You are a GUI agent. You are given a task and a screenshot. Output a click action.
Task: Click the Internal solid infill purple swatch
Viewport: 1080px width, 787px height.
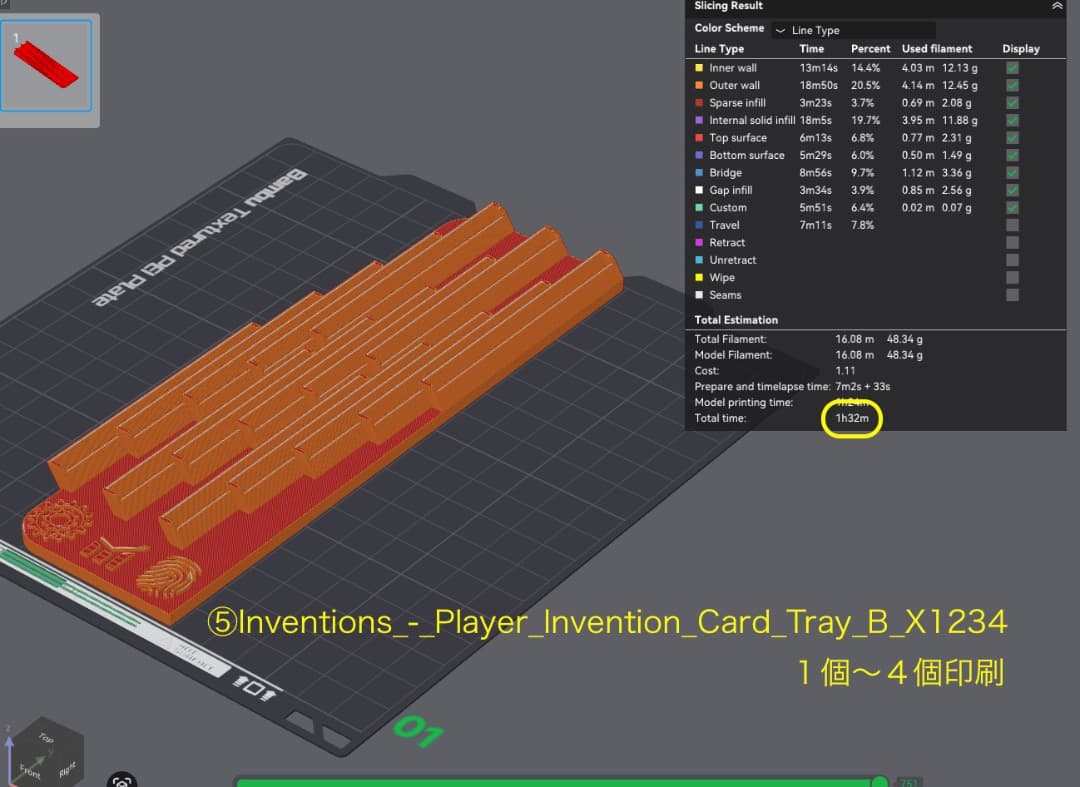point(699,120)
